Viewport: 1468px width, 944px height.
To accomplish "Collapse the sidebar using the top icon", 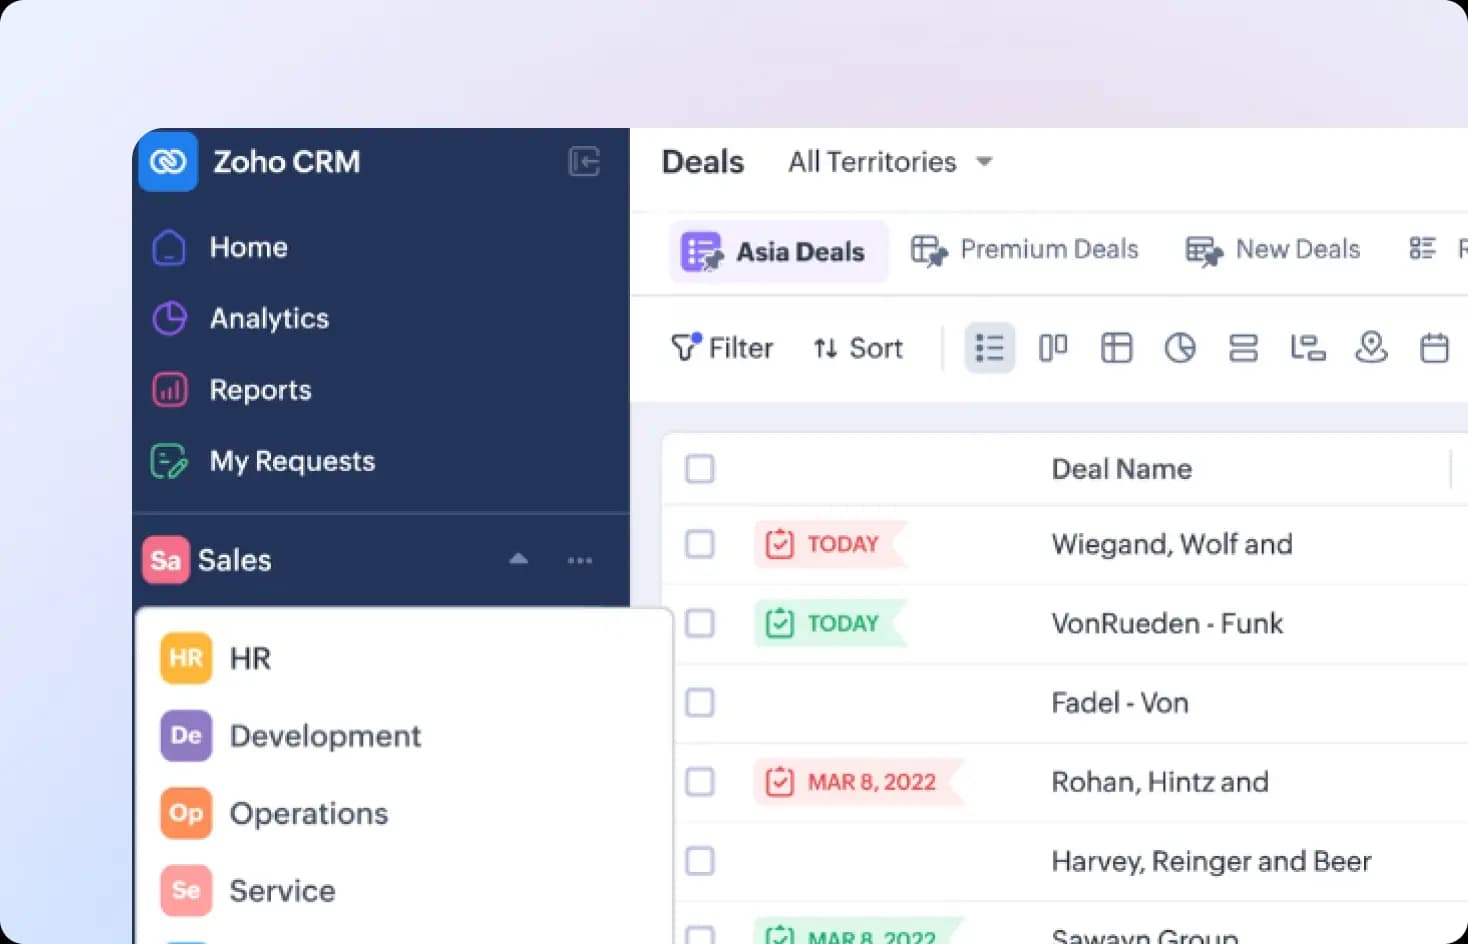I will click(584, 161).
